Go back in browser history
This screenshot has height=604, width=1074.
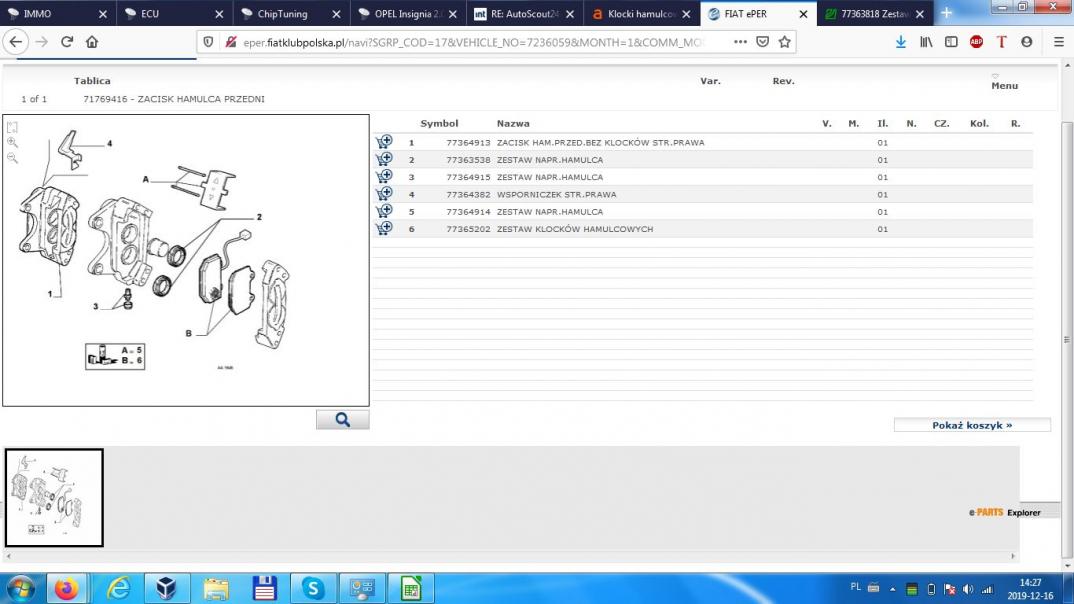point(16,42)
